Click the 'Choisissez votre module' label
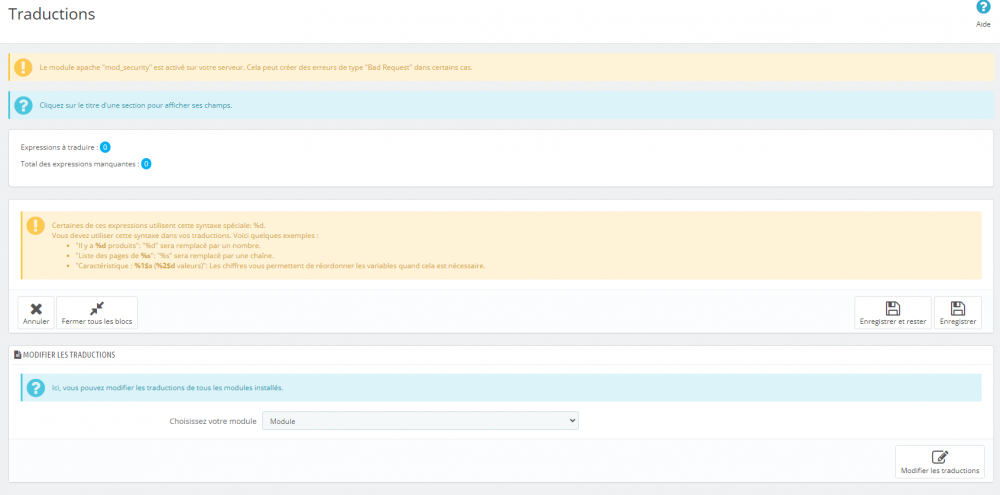 point(213,421)
